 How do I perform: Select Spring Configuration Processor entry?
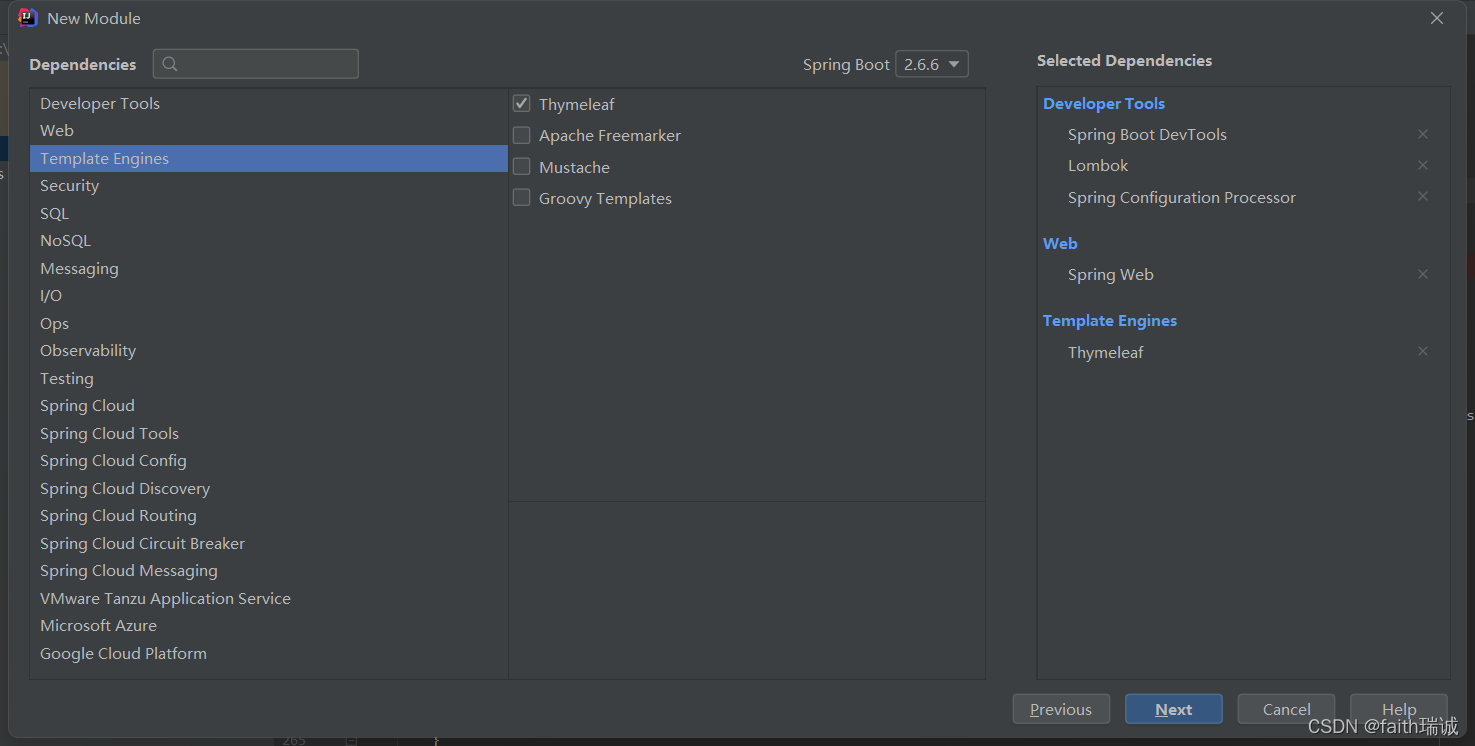click(1182, 198)
